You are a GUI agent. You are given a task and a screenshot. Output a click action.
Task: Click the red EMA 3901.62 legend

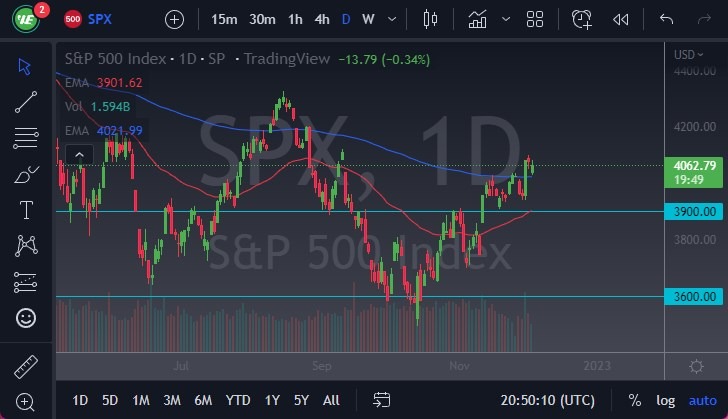104,83
